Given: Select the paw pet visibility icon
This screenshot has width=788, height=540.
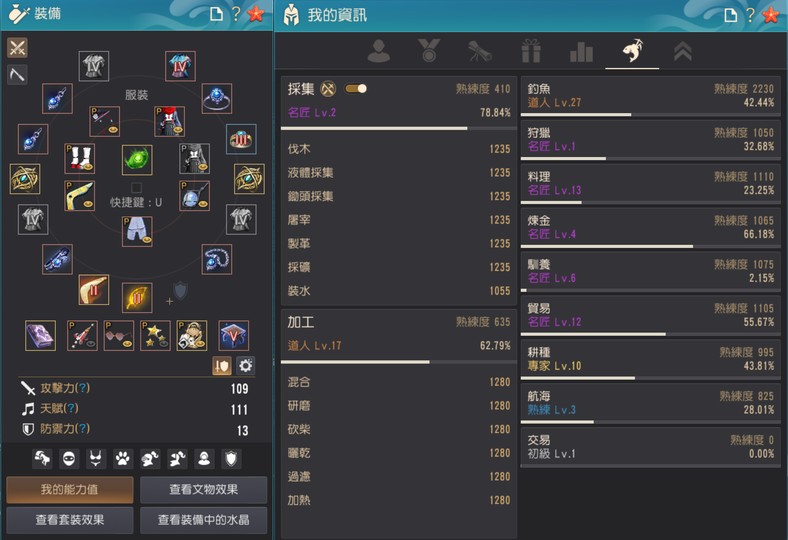Looking at the screenshot, I should 123,459.
